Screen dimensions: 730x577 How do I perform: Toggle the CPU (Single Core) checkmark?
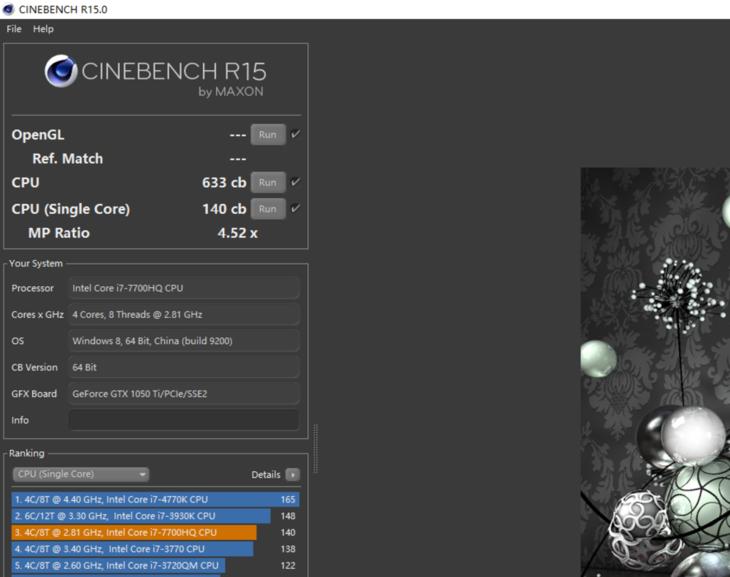(x=296, y=209)
